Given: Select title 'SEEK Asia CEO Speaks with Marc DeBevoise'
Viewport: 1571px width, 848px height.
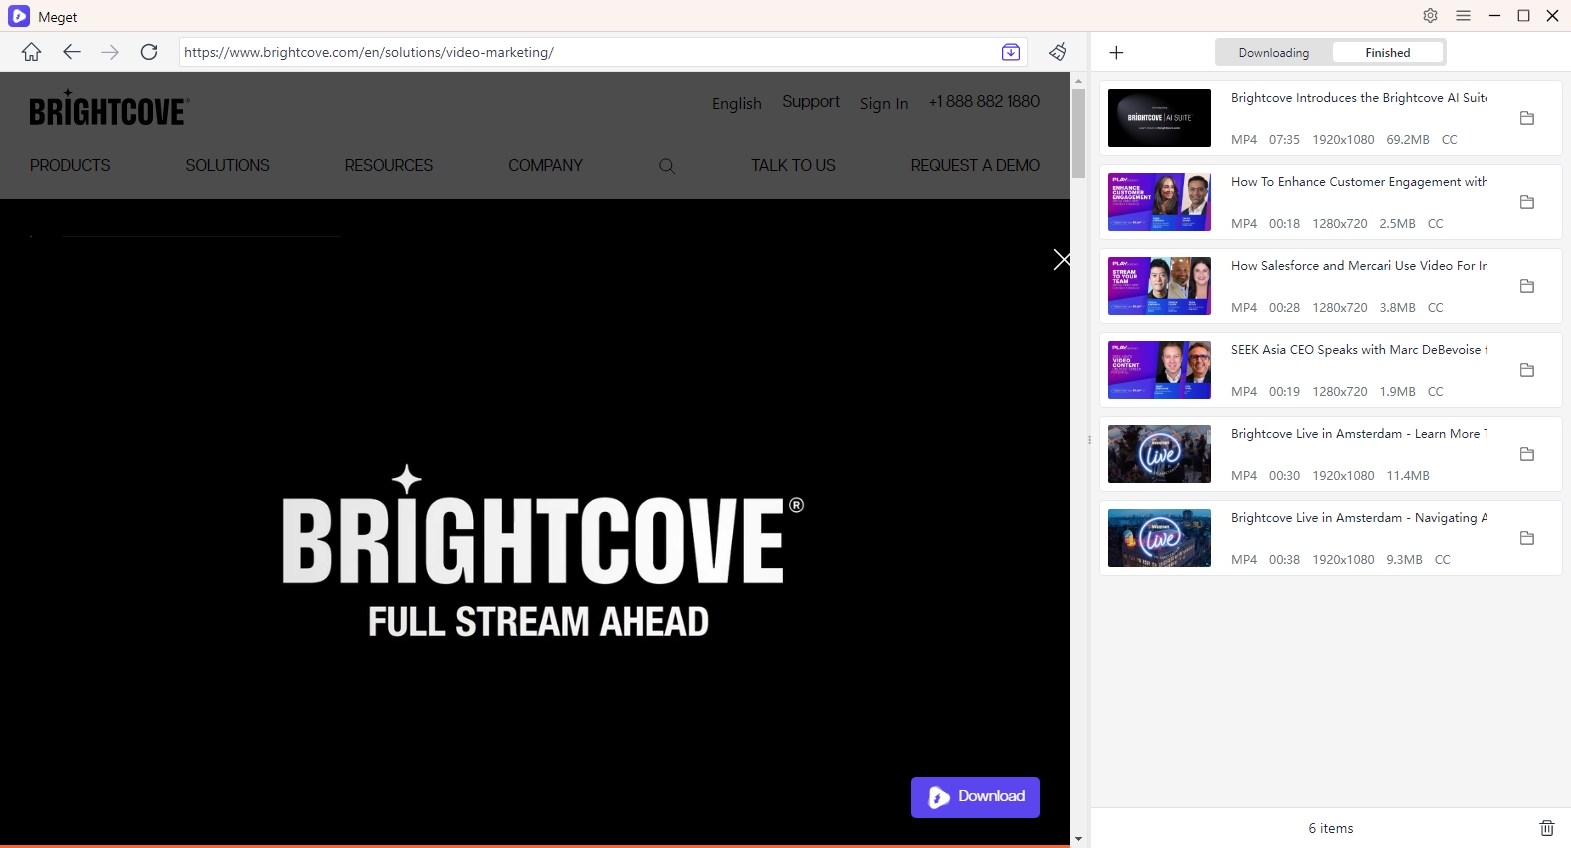Looking at the screenshot, I should [x=1359, y=350].
